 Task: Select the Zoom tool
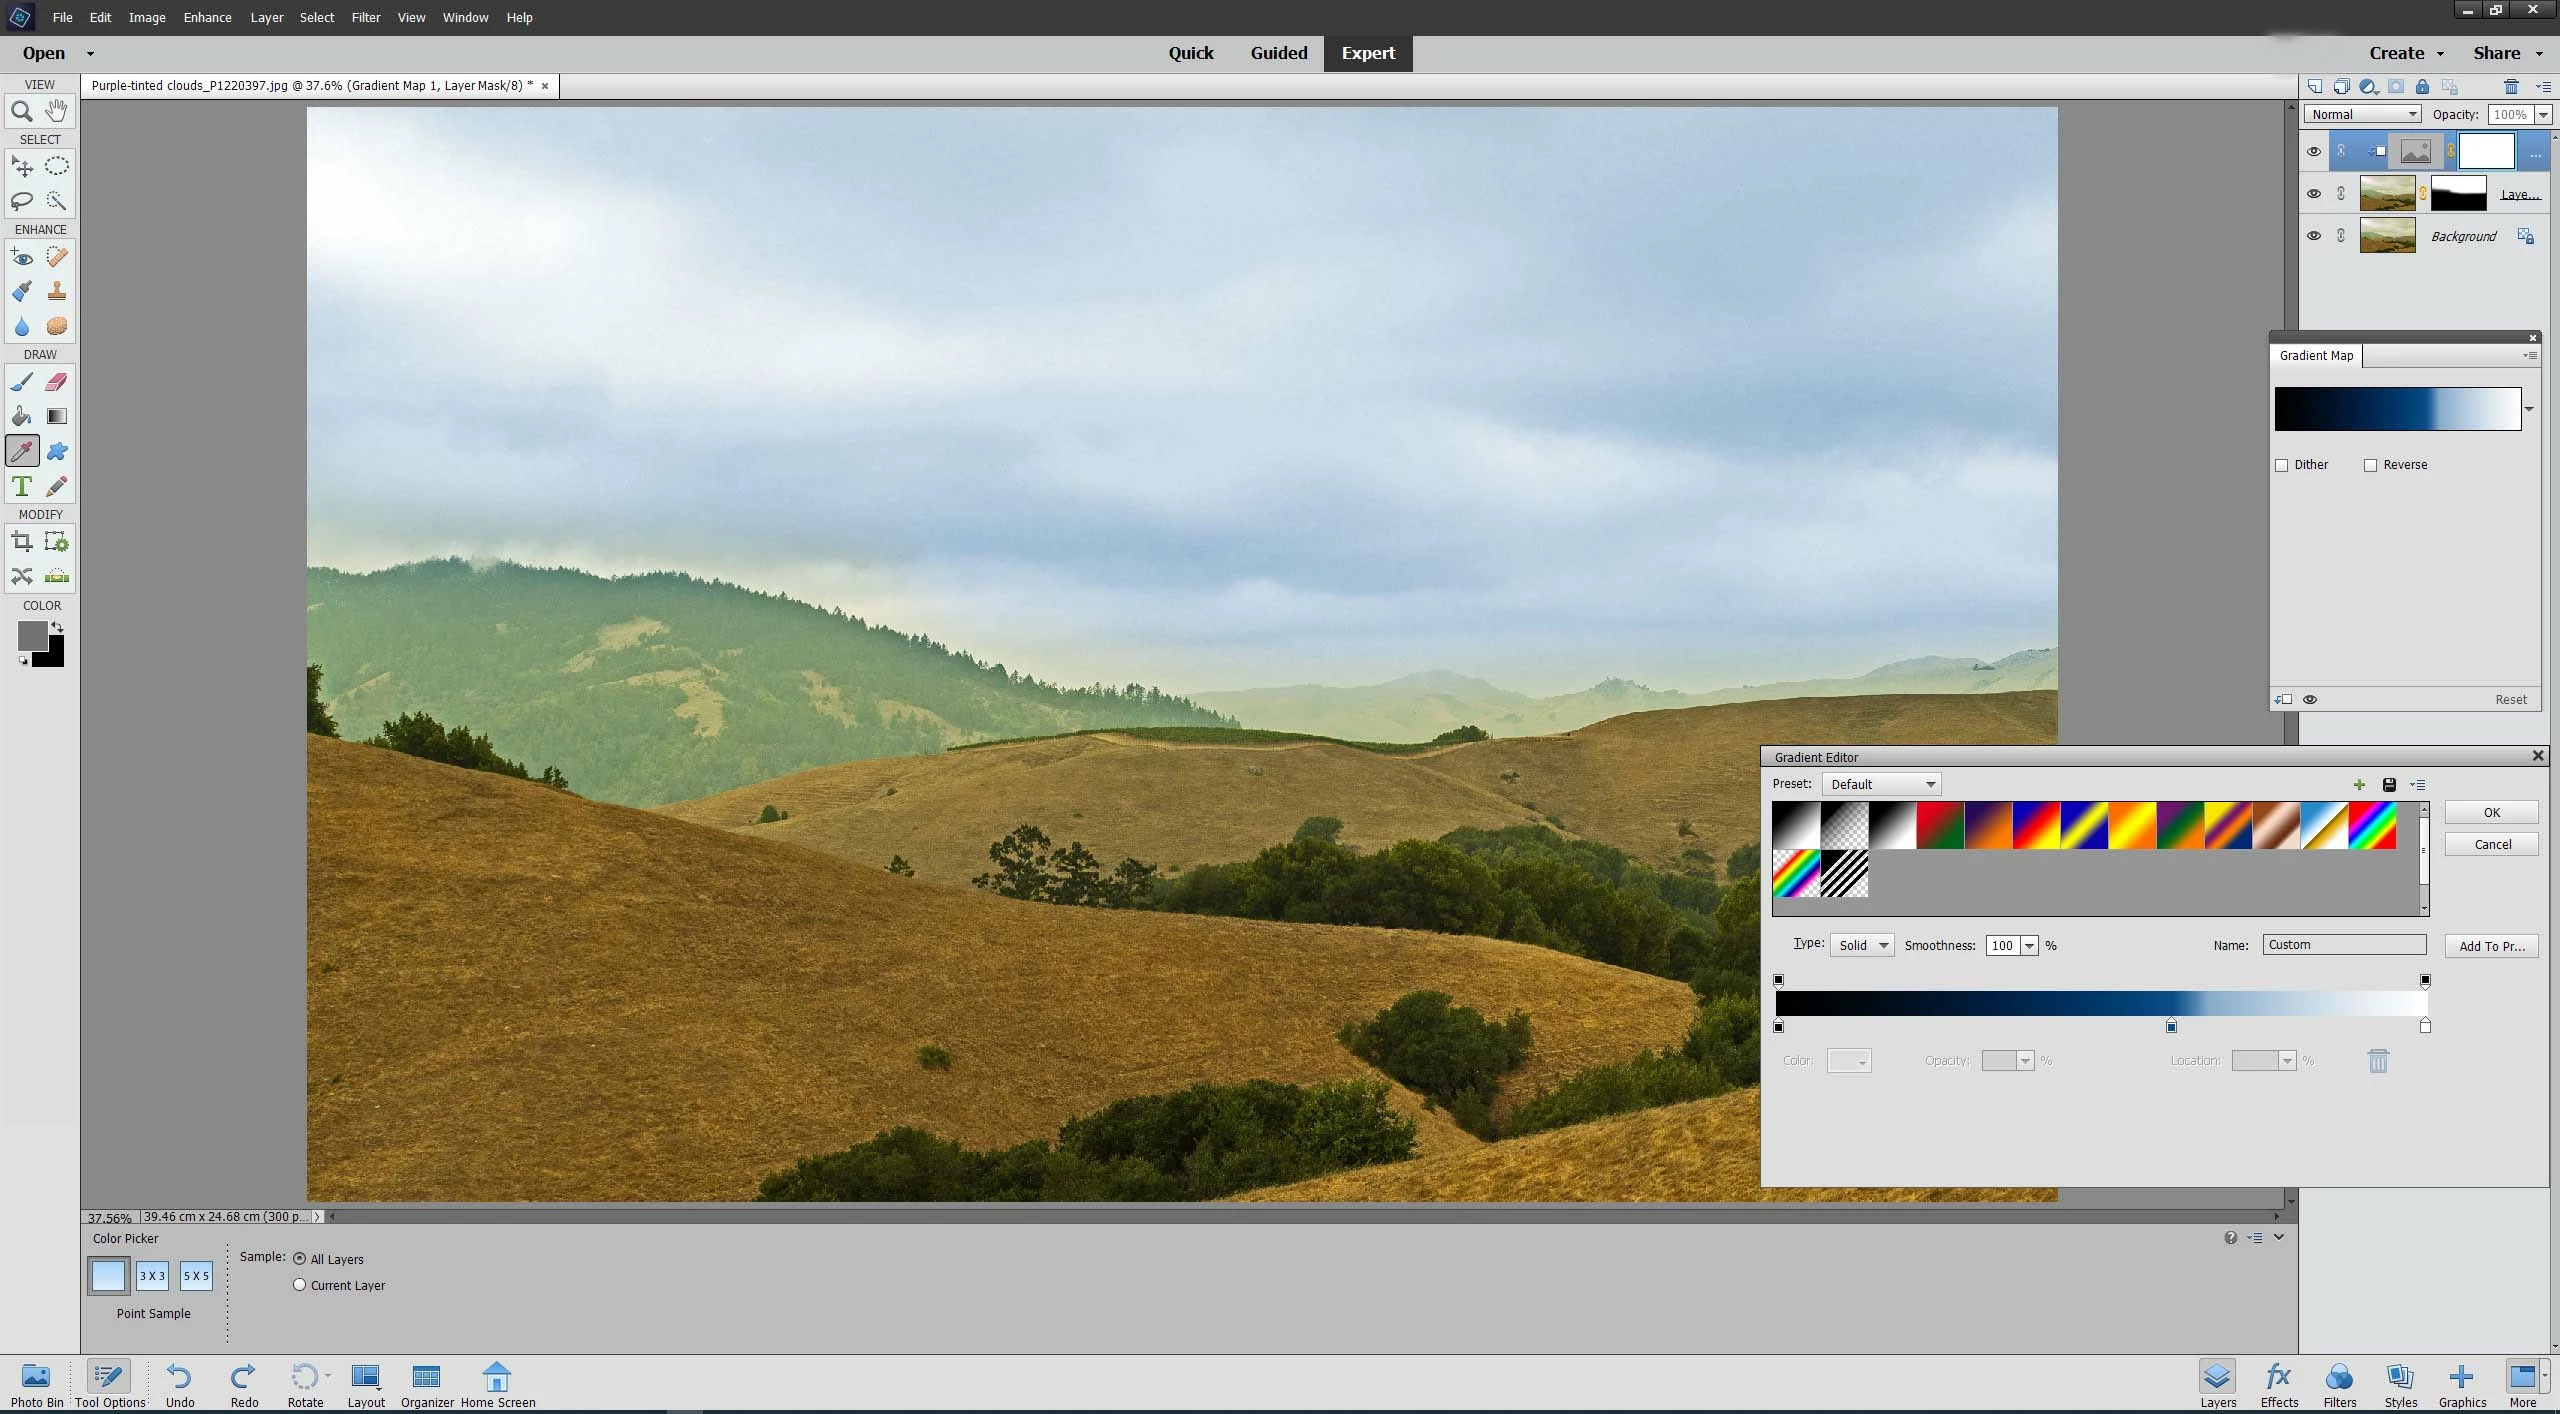[x=21, y=111]
